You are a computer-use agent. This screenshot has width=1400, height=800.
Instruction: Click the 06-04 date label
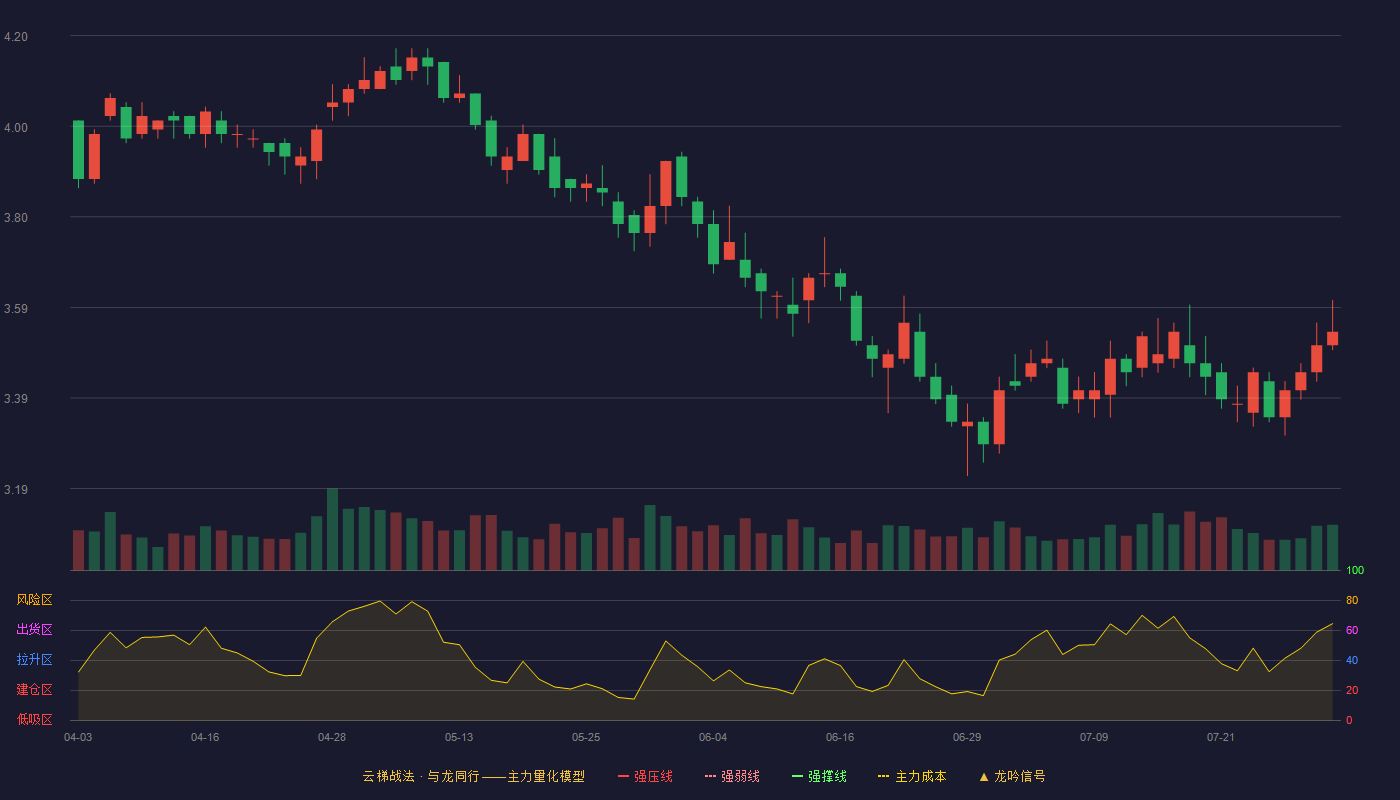tap(713, 737)
